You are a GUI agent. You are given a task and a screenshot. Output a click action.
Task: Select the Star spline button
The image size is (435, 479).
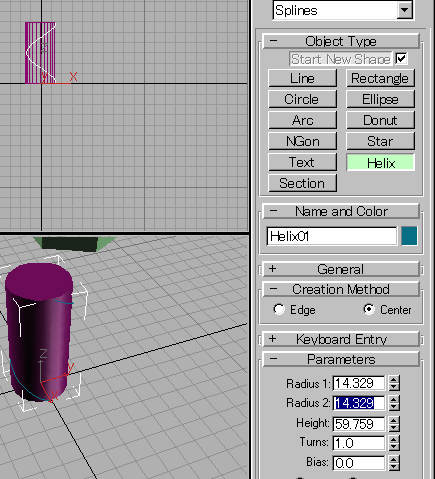(x=380, y=141)
